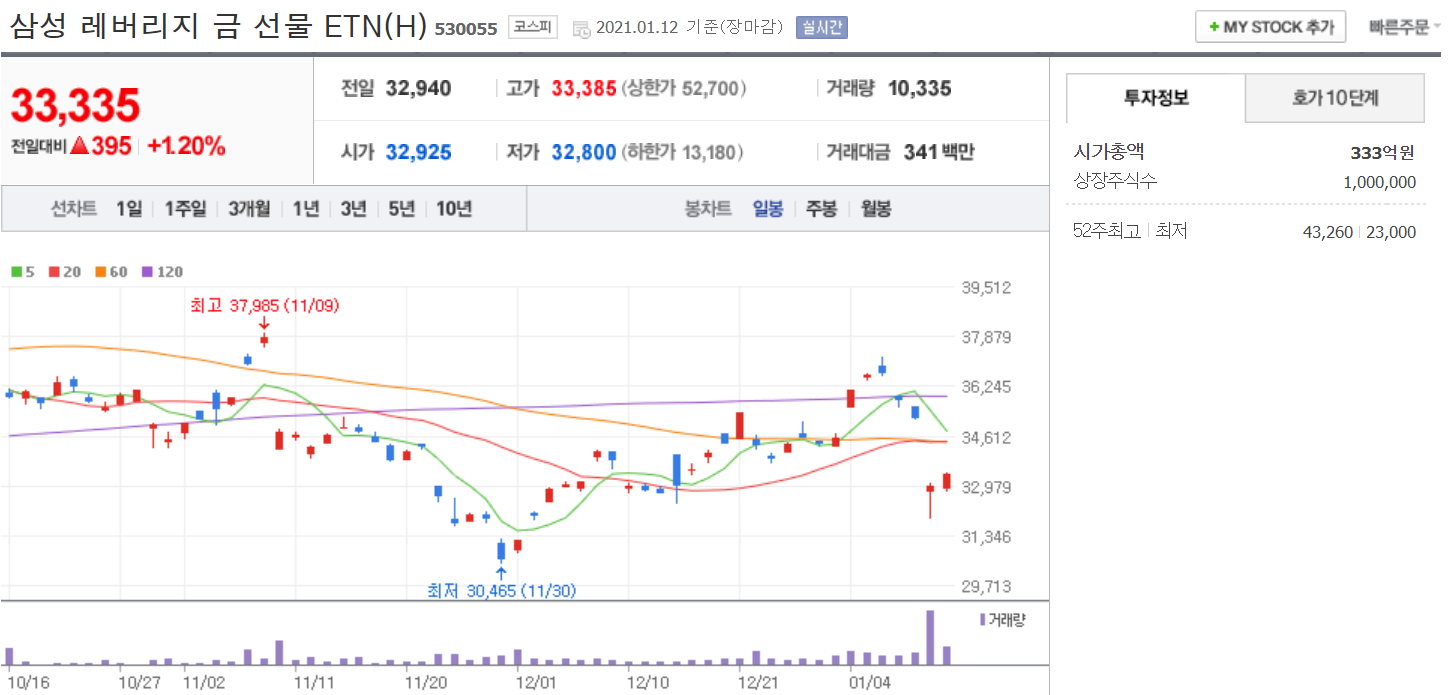This screenshot has width=1452, height=695.
Task: Open the 호가10단계 tab
Action: tap(1334, 98)
